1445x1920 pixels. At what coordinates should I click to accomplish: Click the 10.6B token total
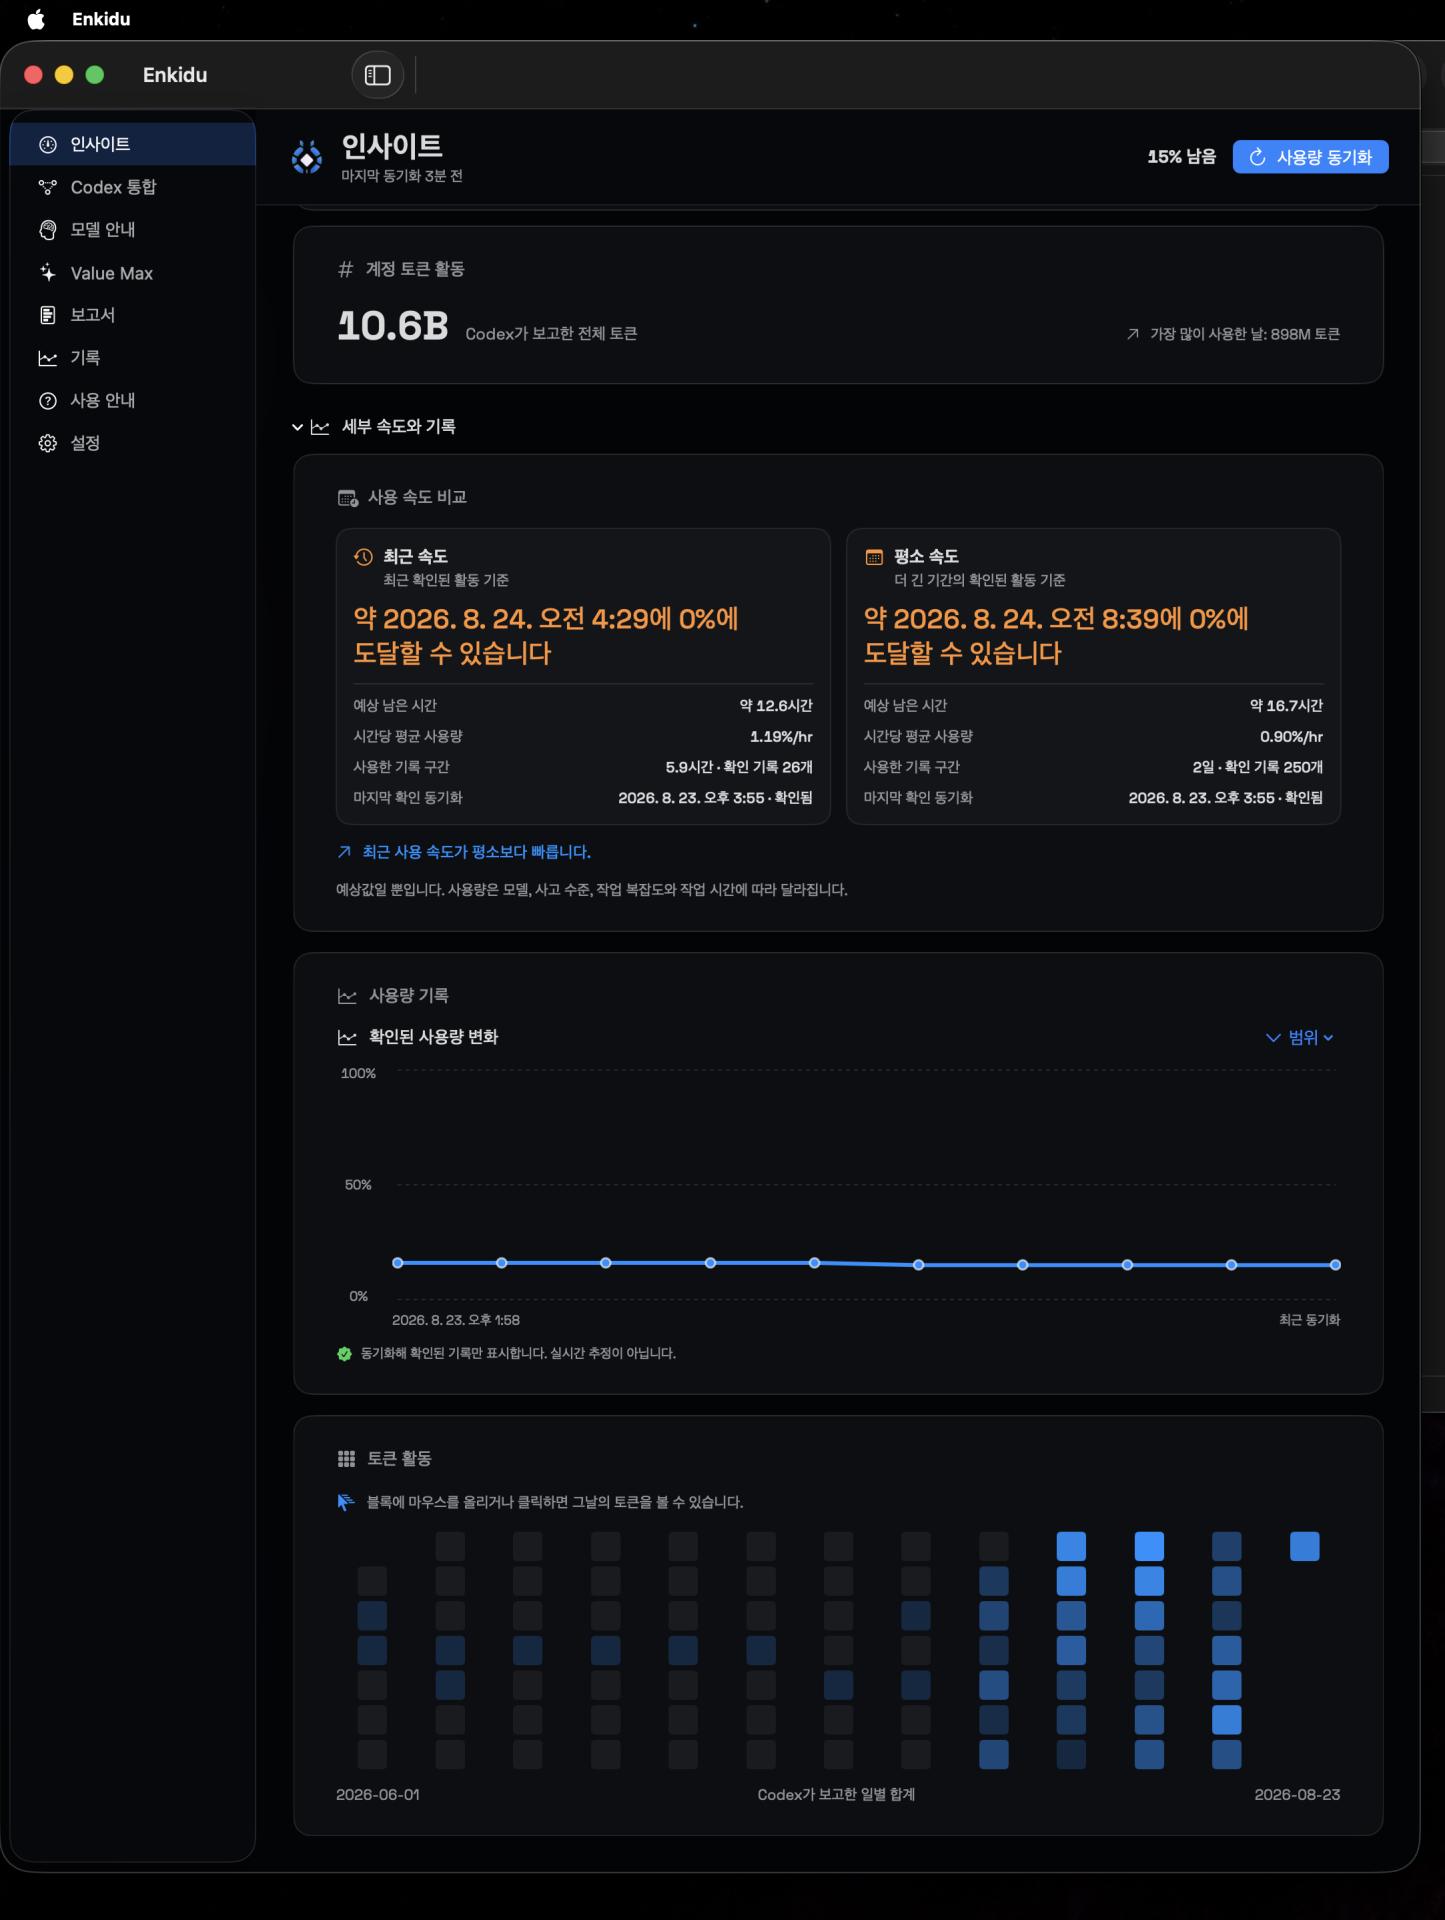(393, 326)
